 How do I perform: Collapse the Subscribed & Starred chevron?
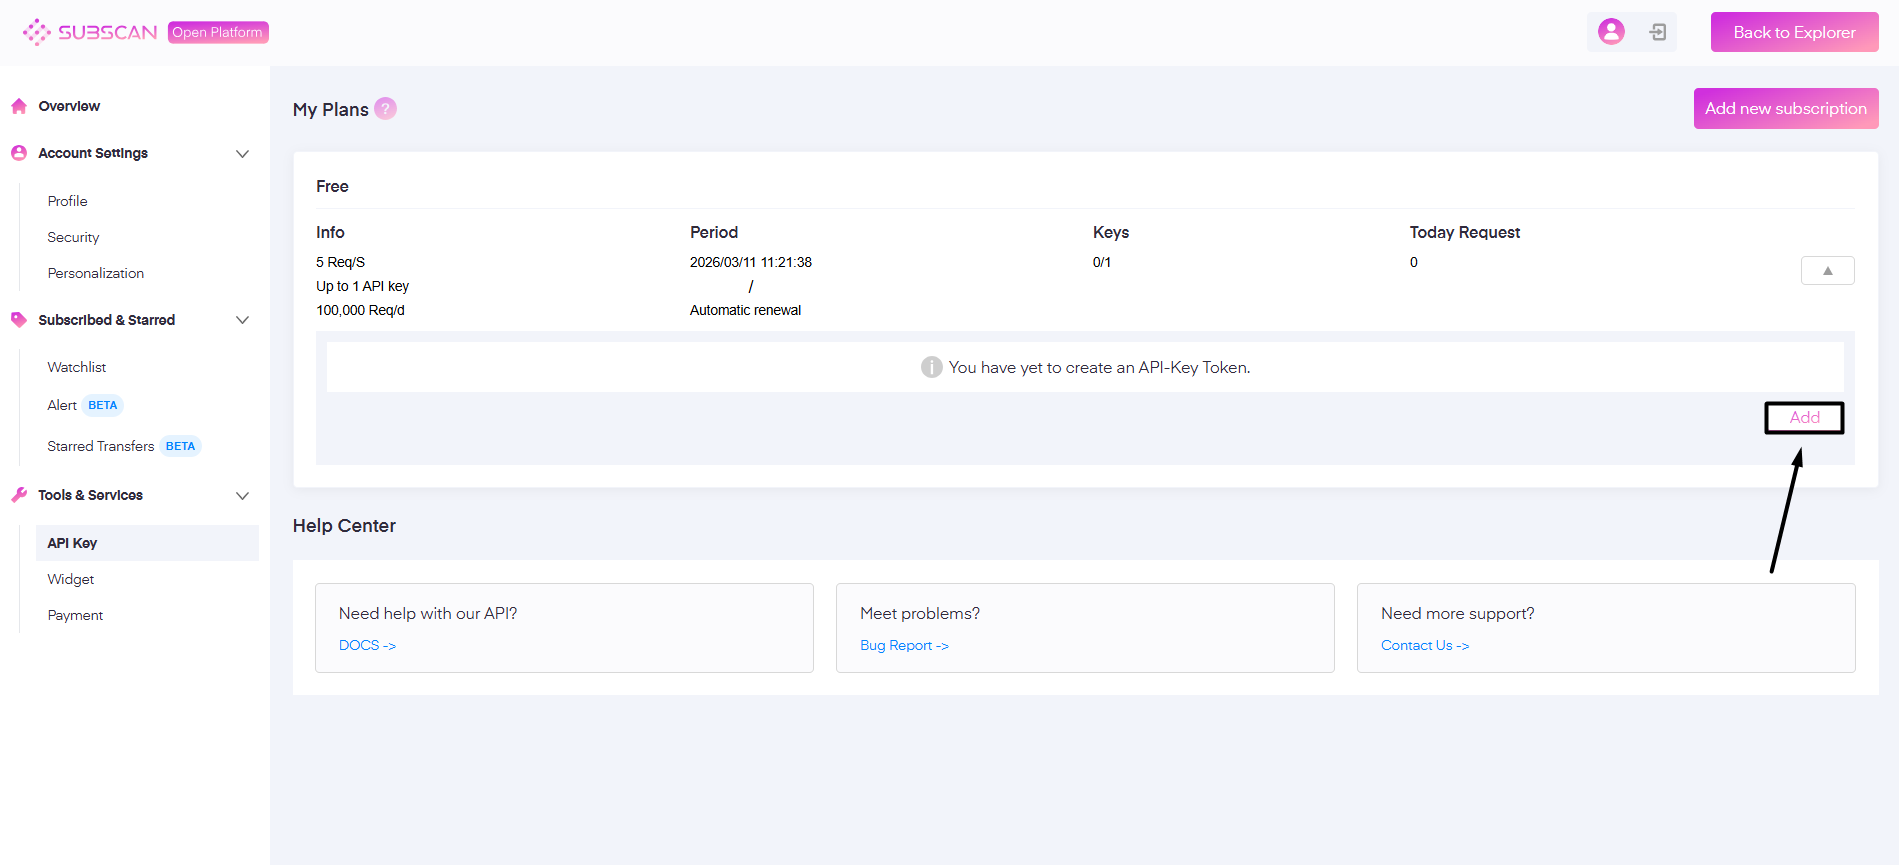[x=242, y=320]
